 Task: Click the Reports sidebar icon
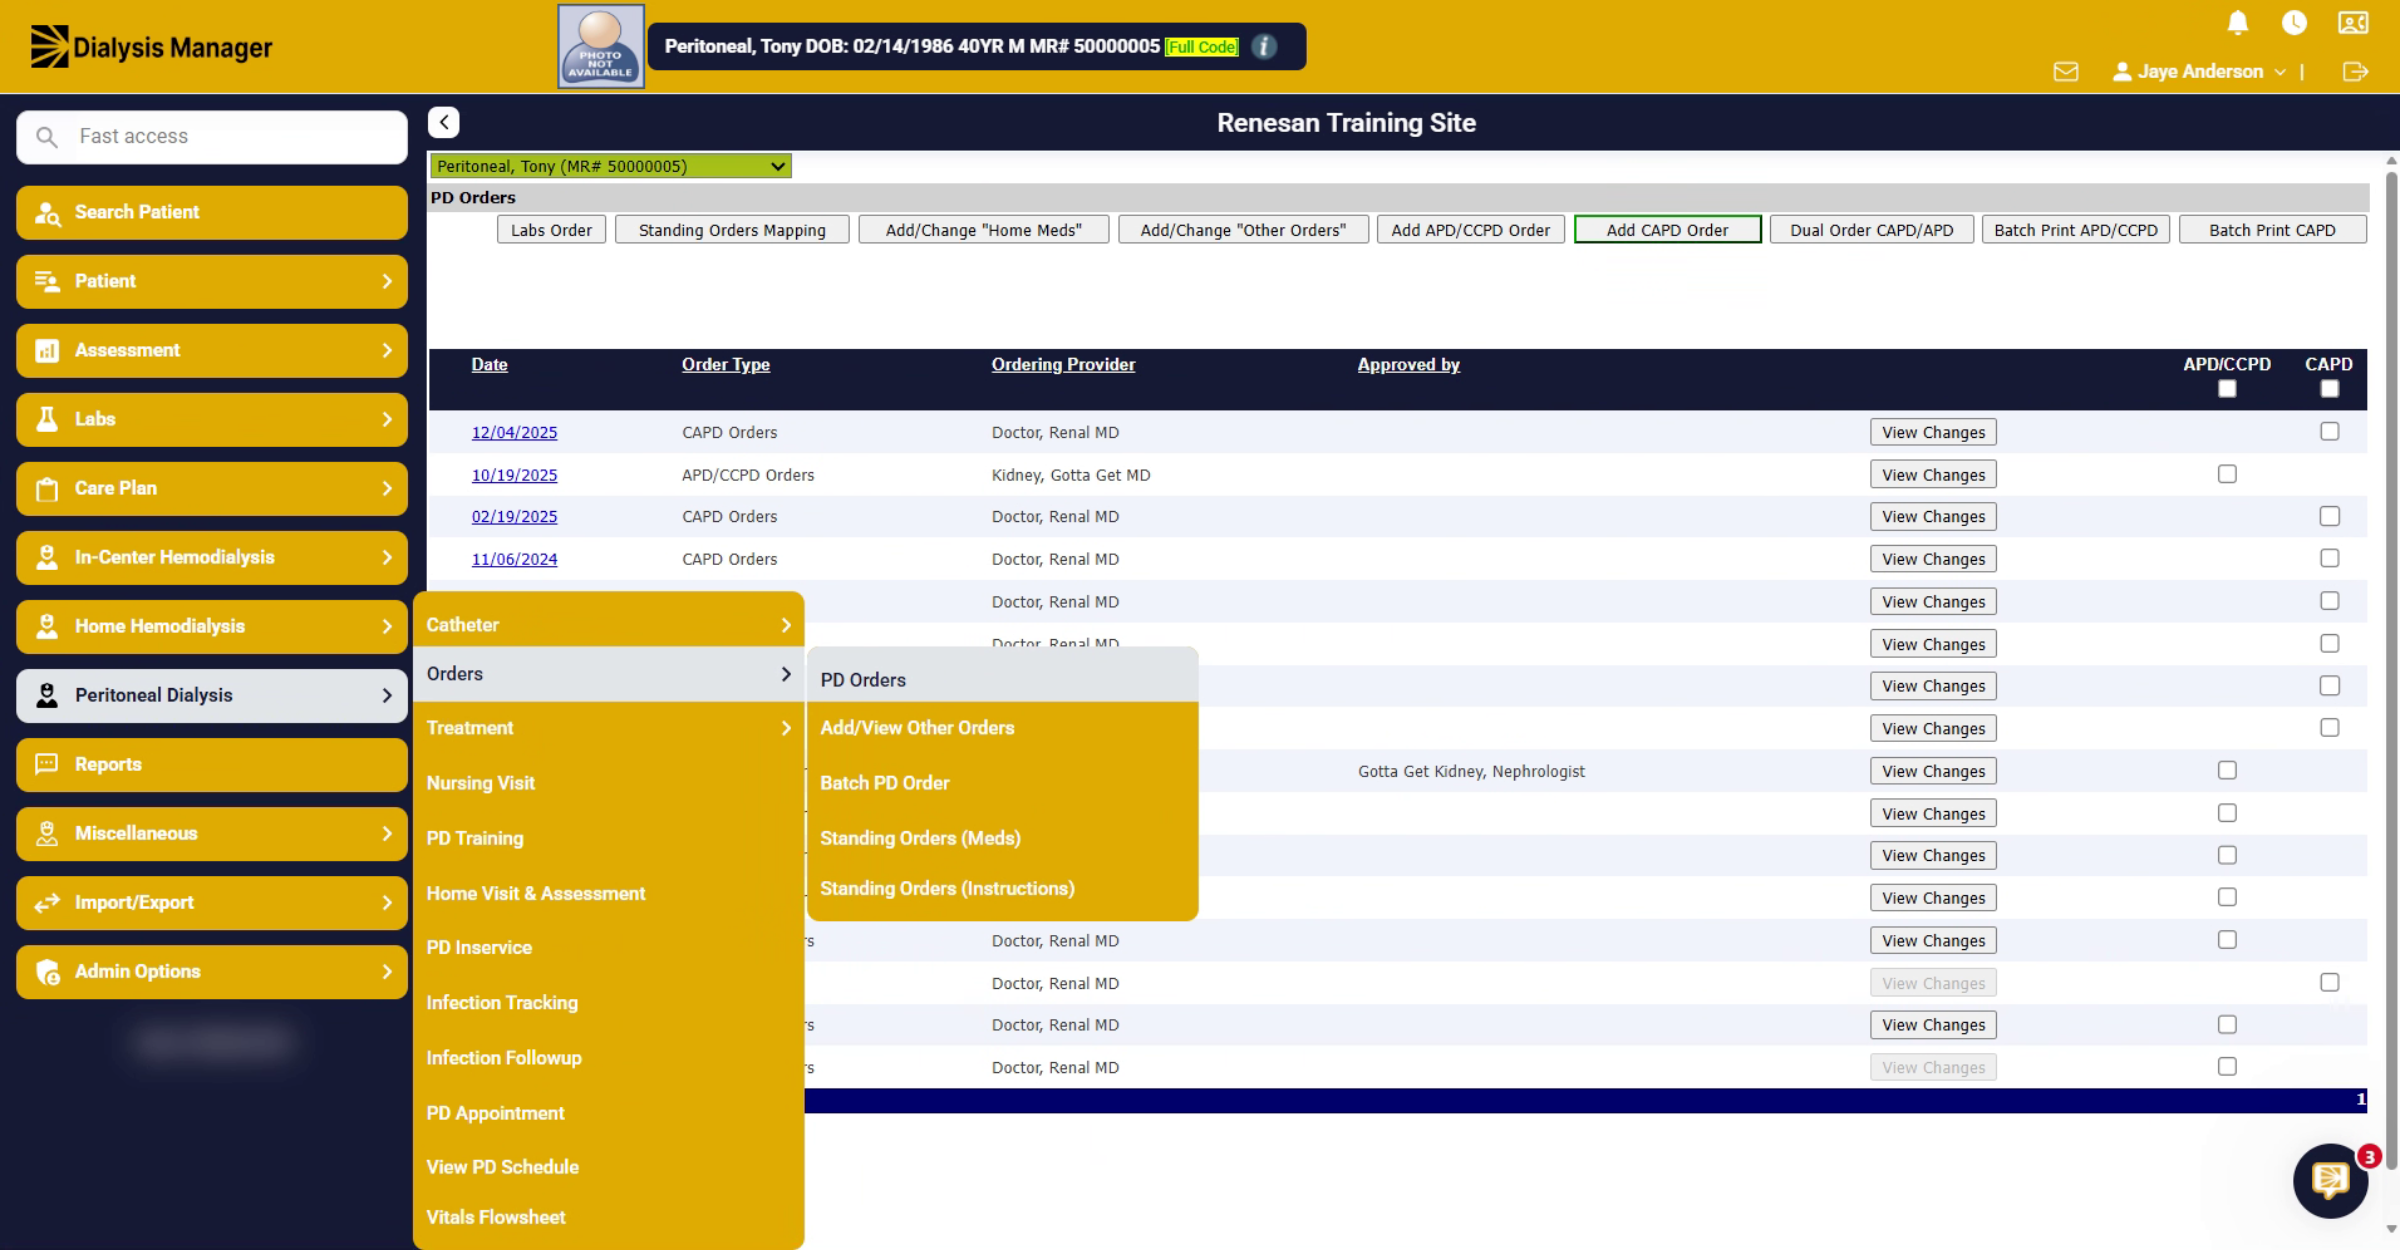click(x=47, y=764)
